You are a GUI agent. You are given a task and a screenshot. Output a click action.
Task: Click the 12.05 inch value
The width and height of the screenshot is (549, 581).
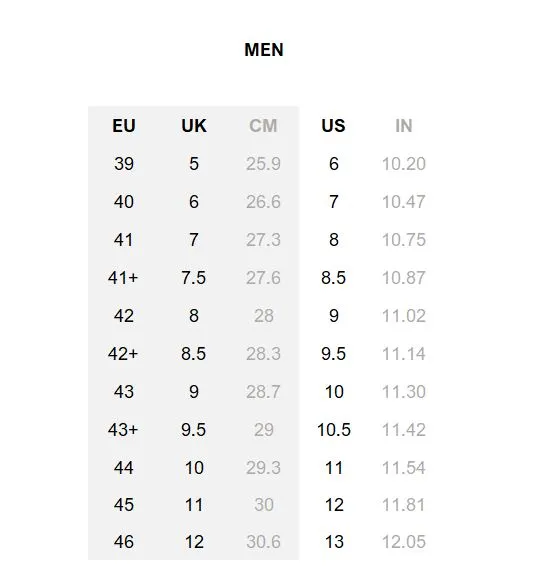pos(404,542)
